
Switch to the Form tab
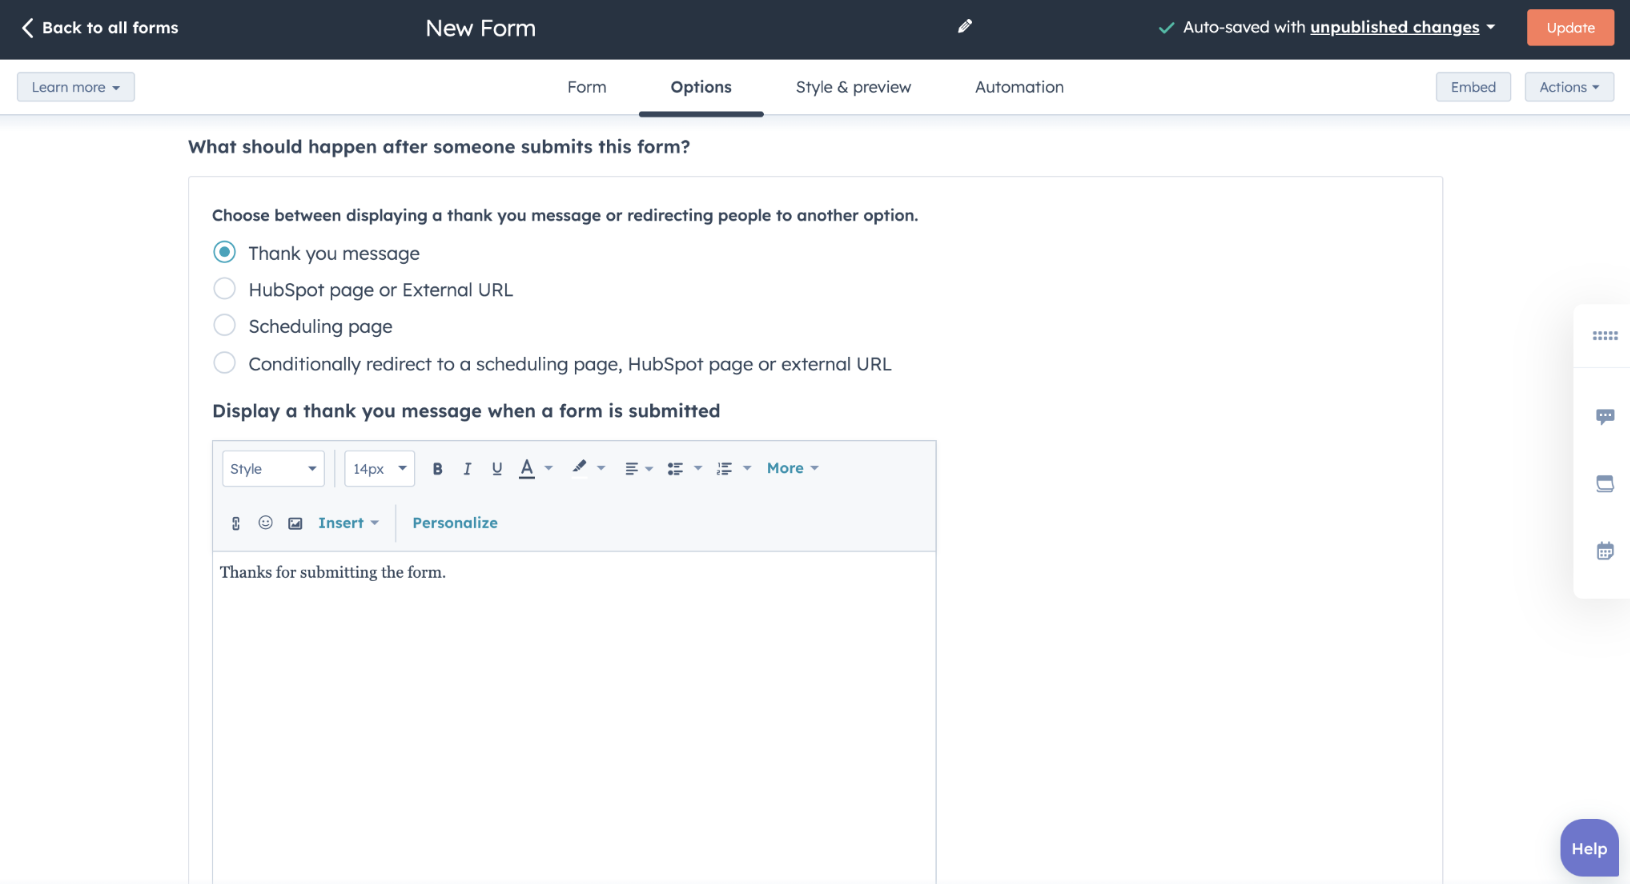(x=587, y=87)
